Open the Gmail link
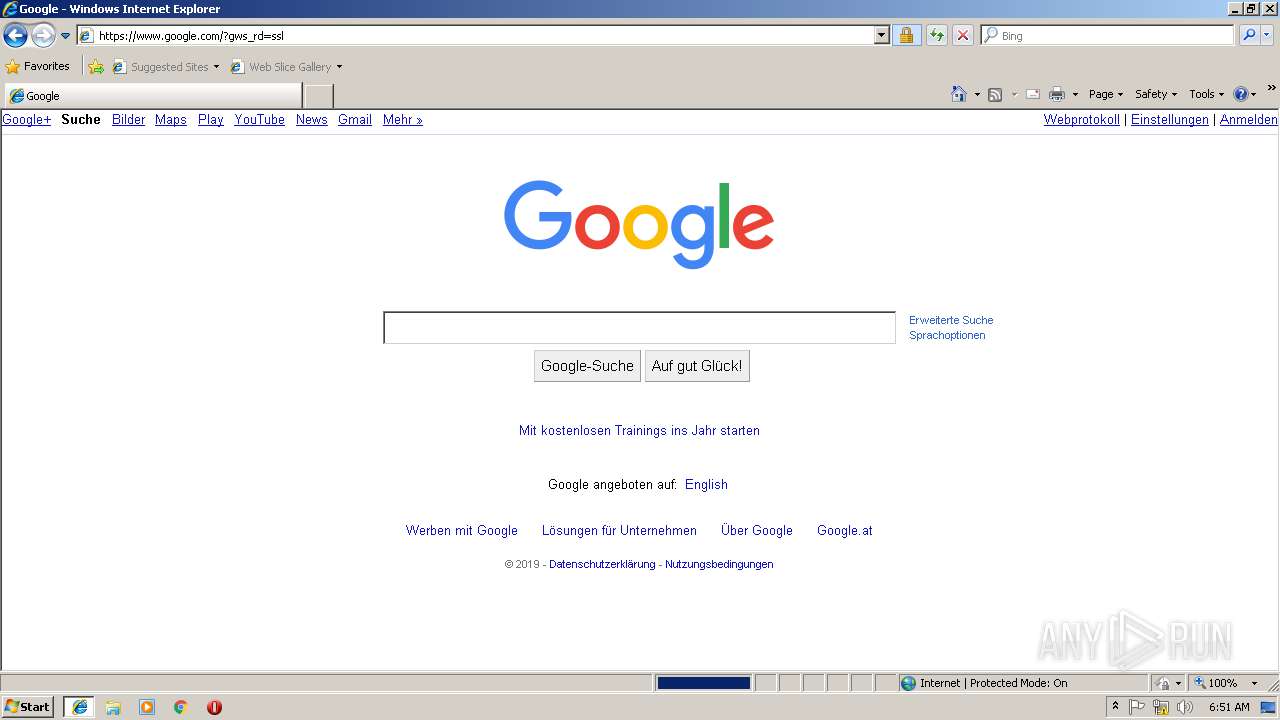Viewport: 1280px width, 720px height. [355, 120]
